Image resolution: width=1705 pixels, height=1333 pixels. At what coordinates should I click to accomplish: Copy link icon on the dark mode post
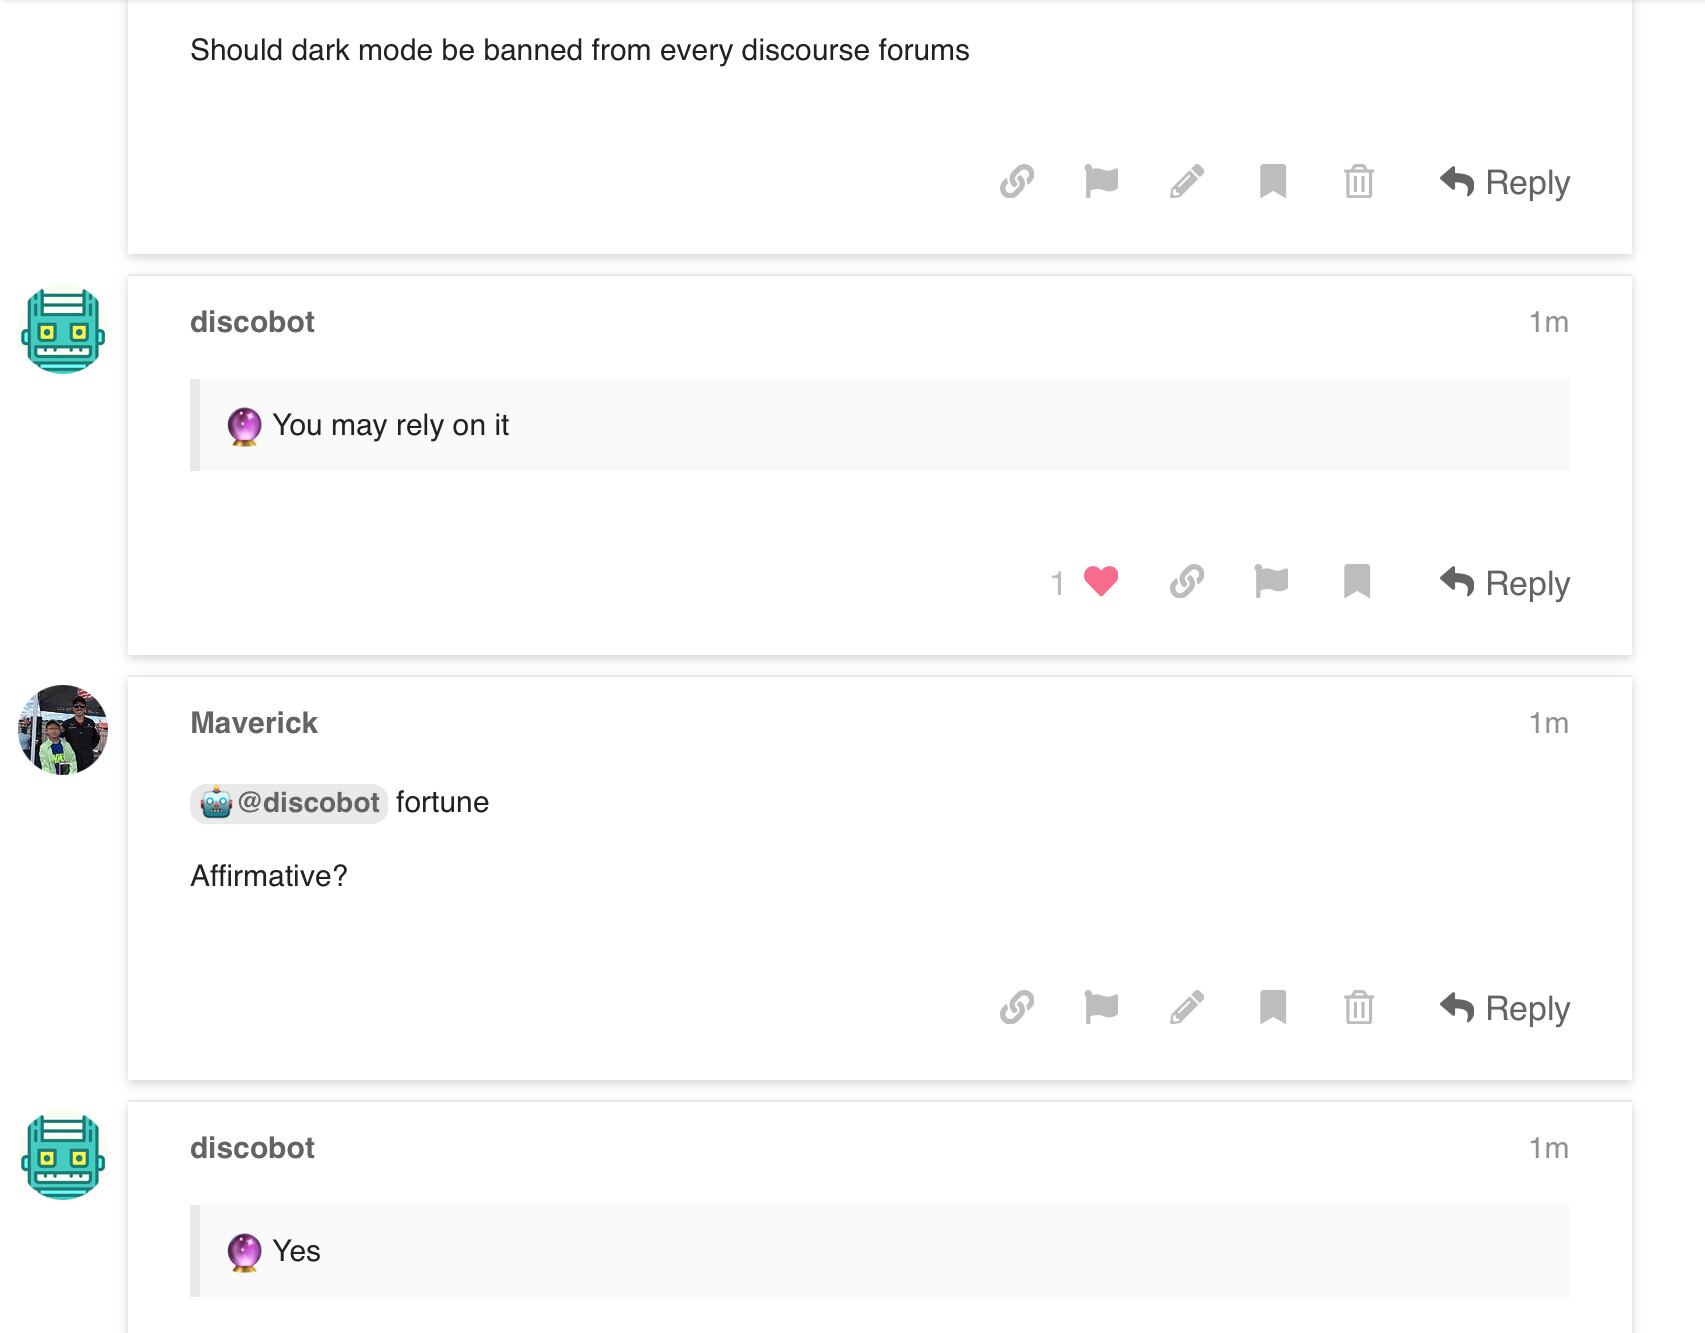1016,182
